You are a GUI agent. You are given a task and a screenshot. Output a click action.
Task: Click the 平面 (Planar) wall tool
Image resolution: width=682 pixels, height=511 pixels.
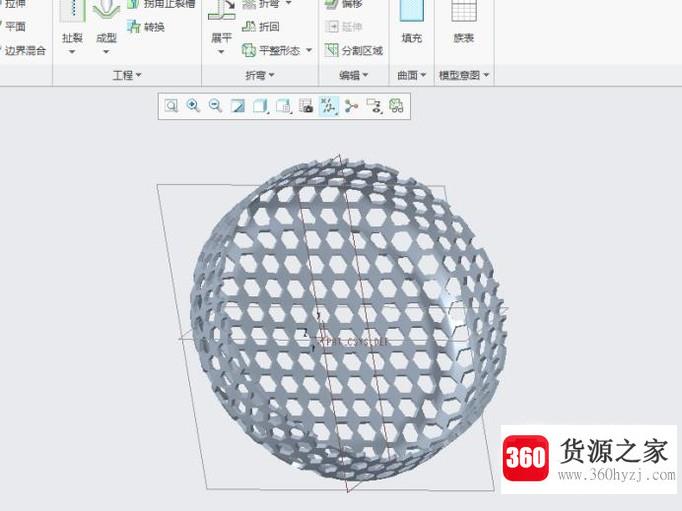pos(13,27)
